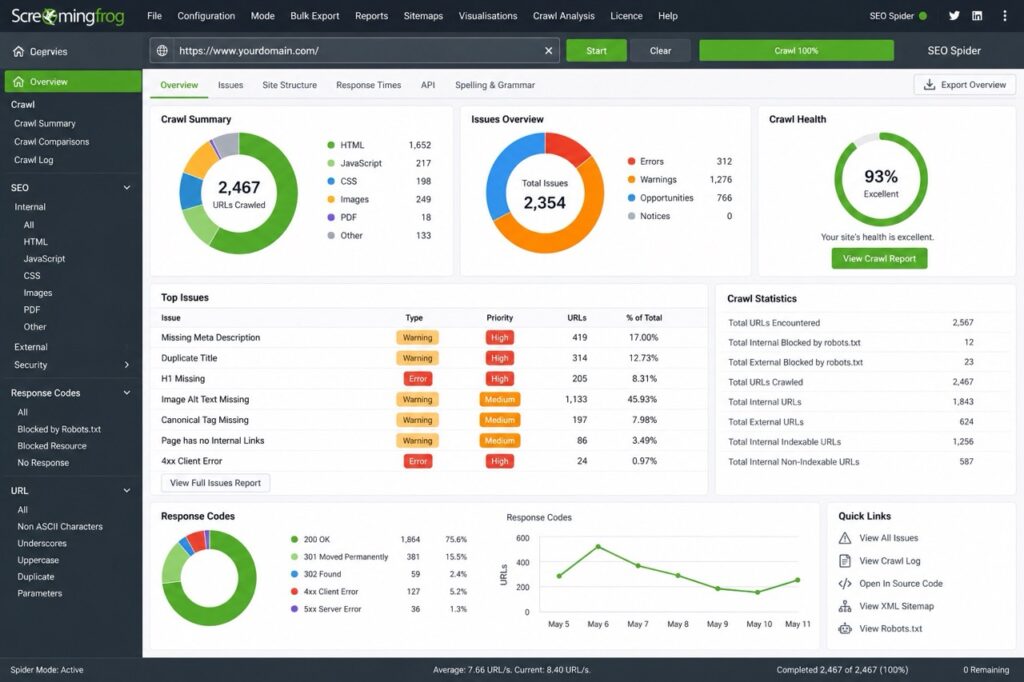Open the API tab
Screen dimensions: 1024x682
pos(428,85)
